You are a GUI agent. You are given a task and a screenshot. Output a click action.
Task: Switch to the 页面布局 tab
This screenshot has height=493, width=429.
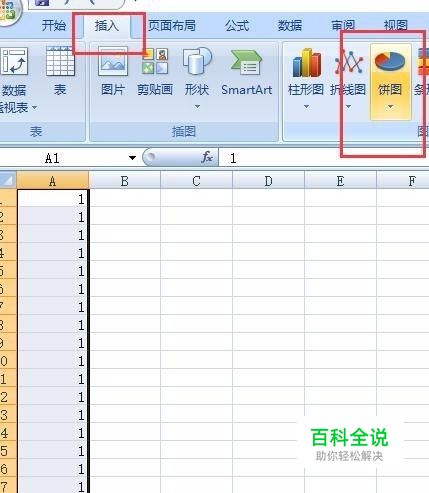[172, 25]
